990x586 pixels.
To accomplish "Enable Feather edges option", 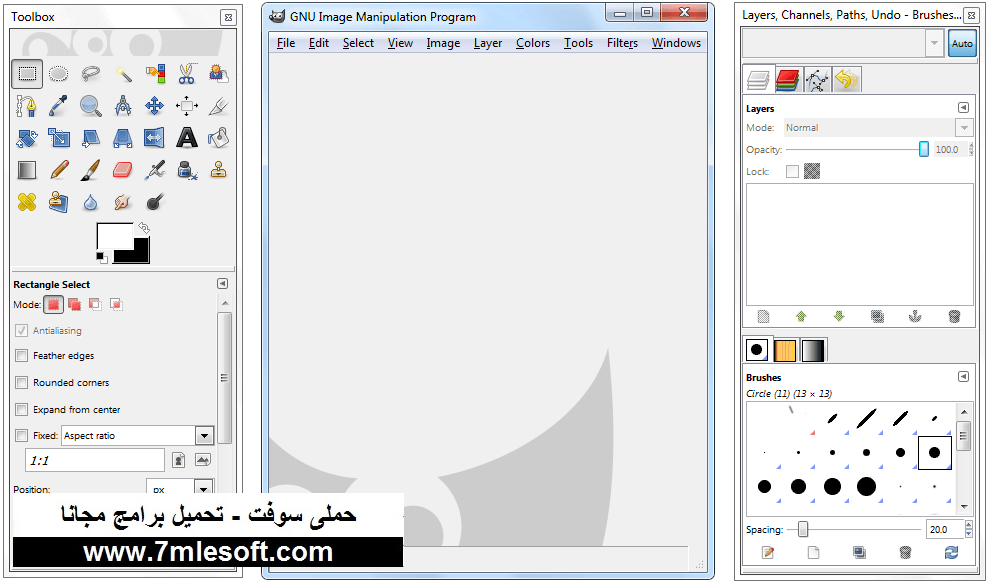I will [21, 356].
